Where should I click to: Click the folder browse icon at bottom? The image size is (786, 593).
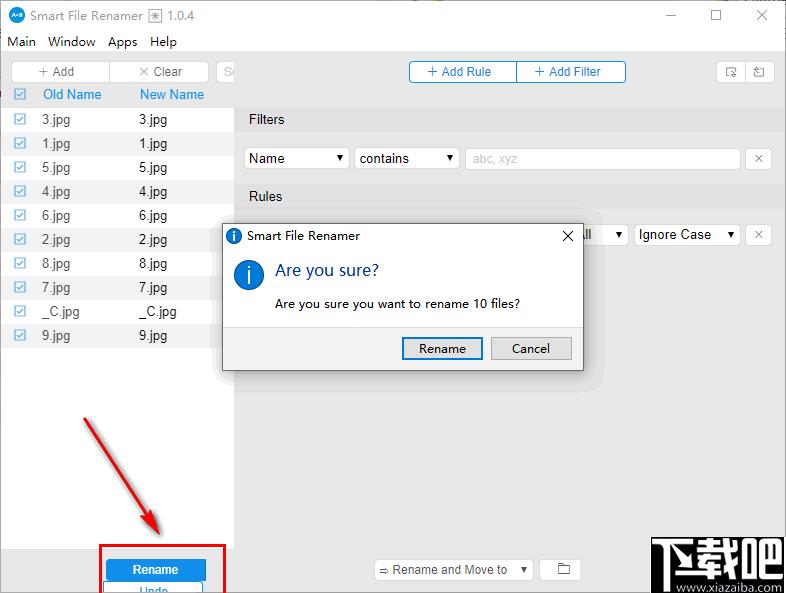coord(563,570)
